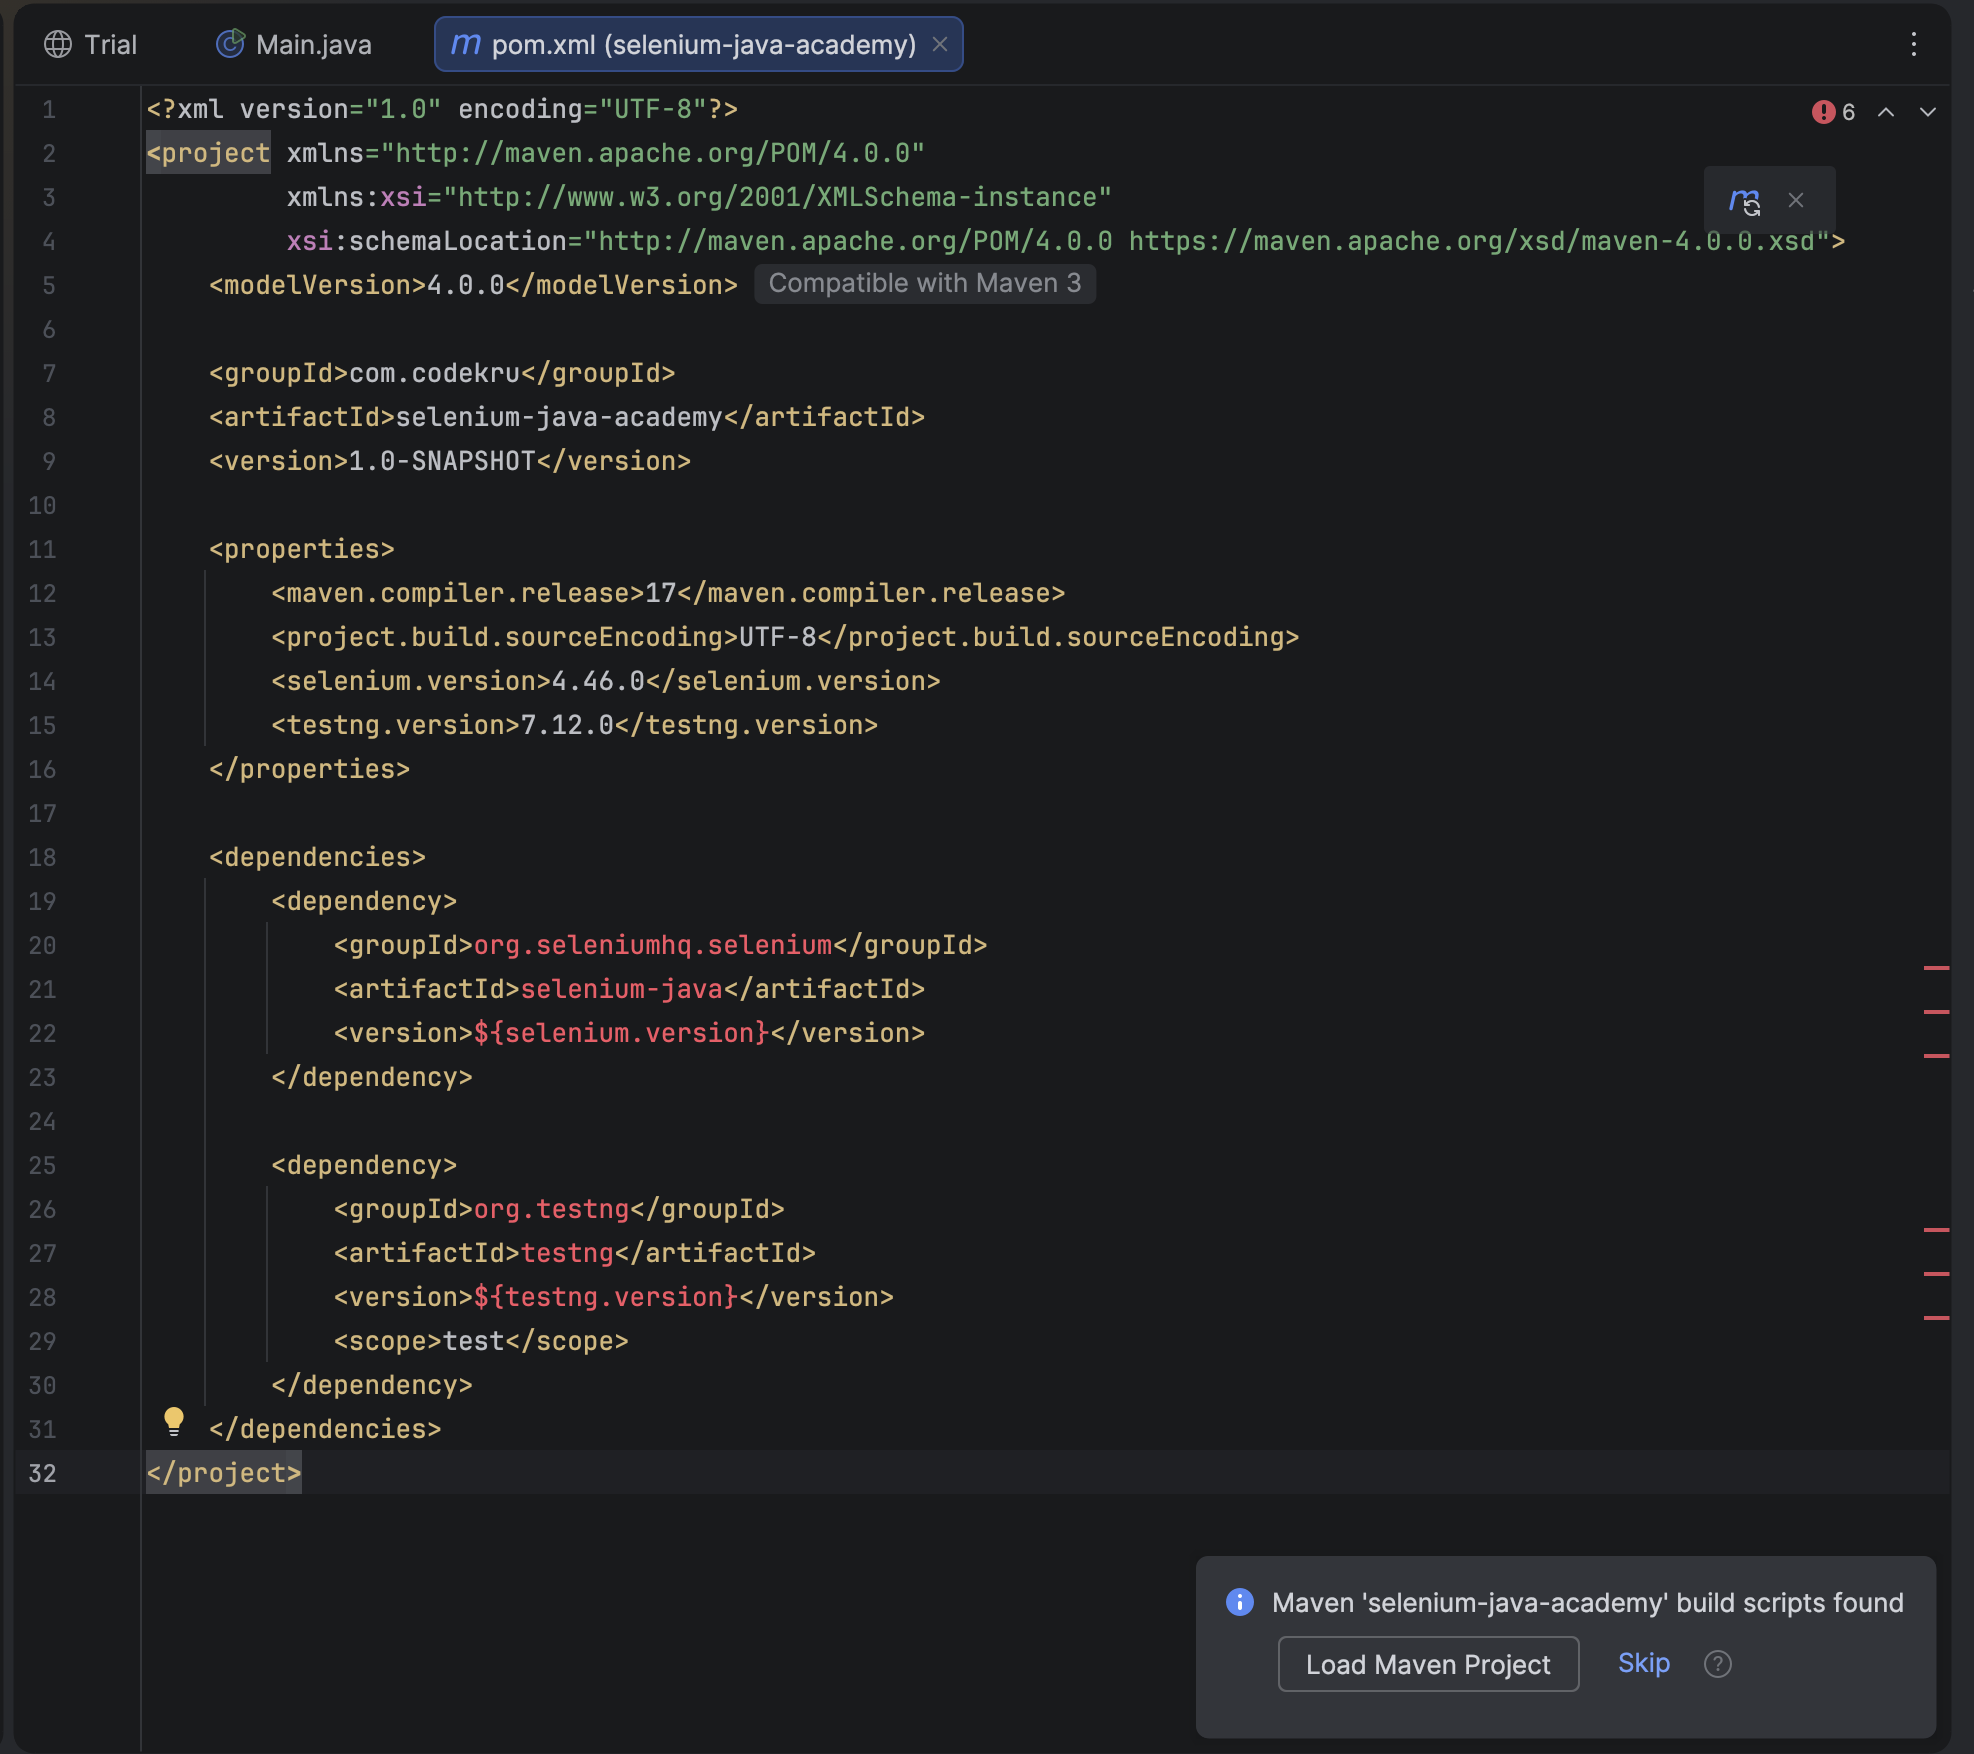1974x1754 pixels.
Task: Click the last error stripe mark near line 29
Action: point(1937,1318)
